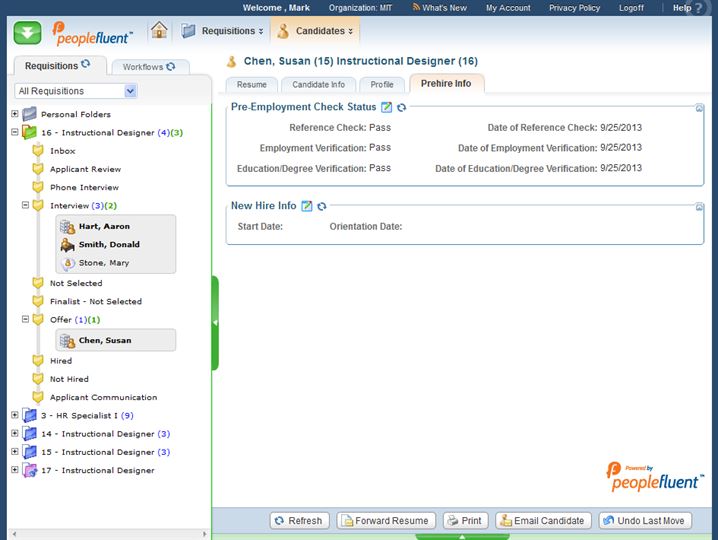Open the Privacy Policy link
This screenshot has height=540, width=718.
coord(602,8)
